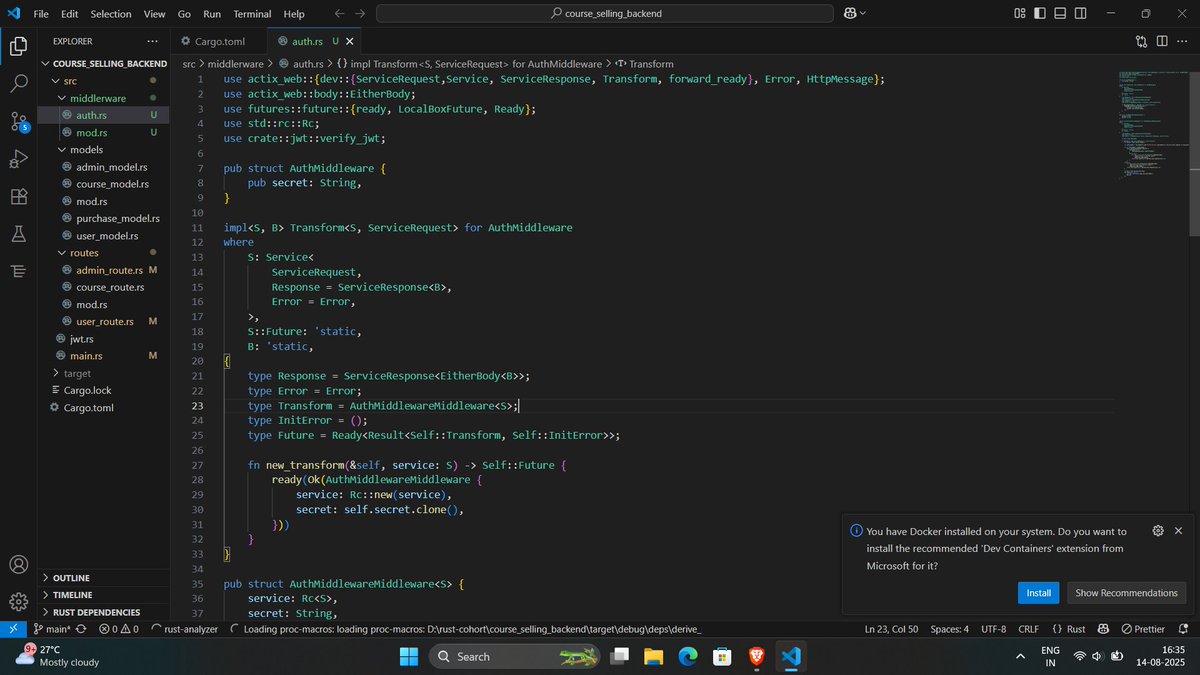The image size is (1200, 675).
Task: Click Customize Layout icon in title bar
Action: (1020, 14)
